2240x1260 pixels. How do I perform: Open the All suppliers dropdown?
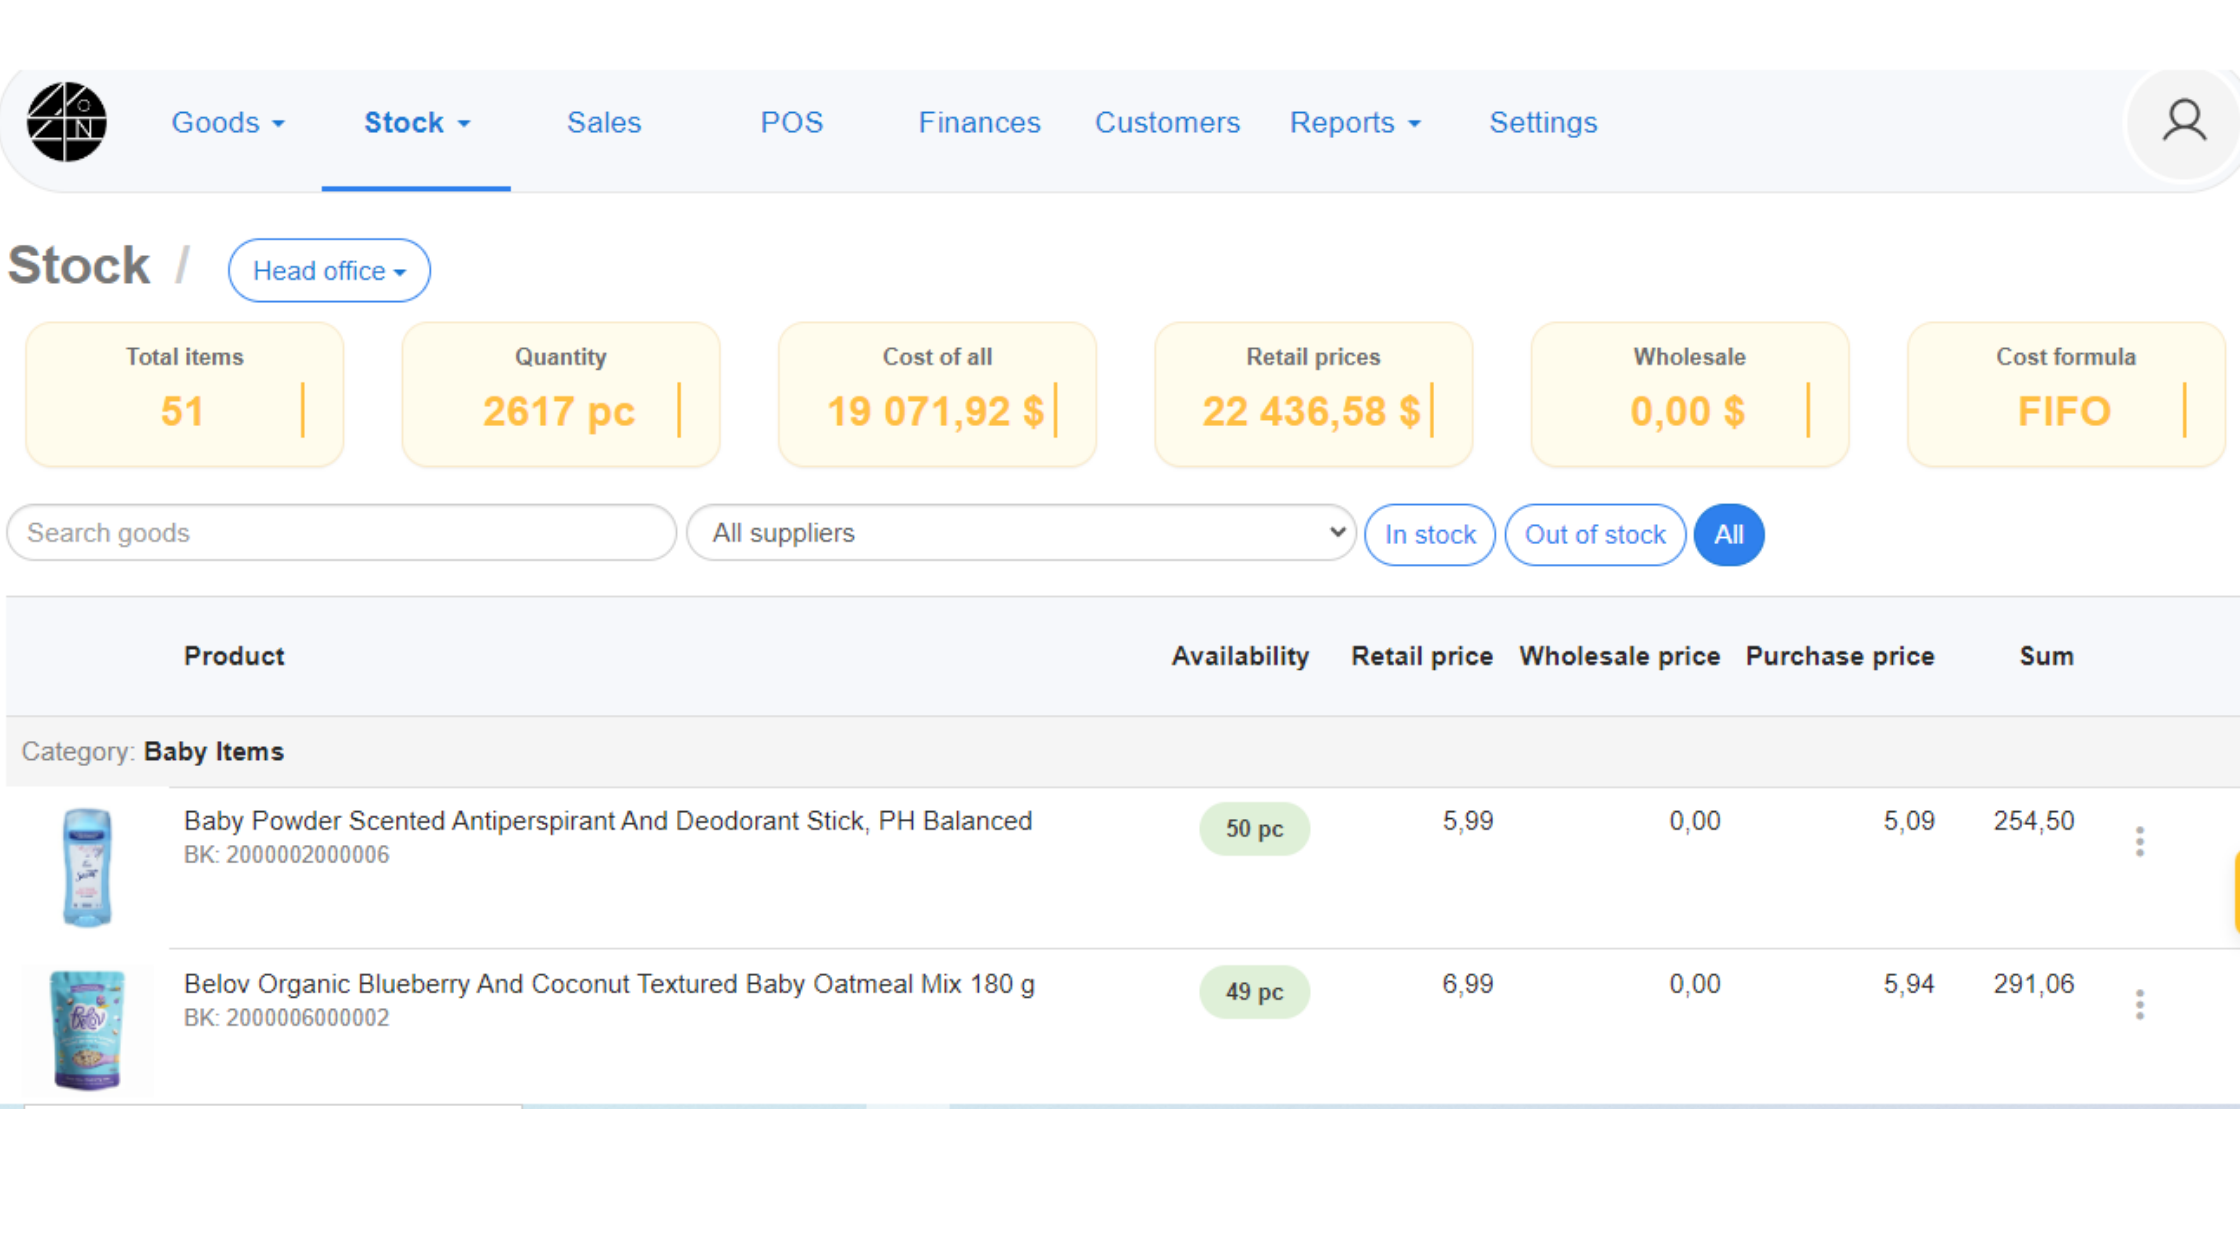(x=1020, y=533)
